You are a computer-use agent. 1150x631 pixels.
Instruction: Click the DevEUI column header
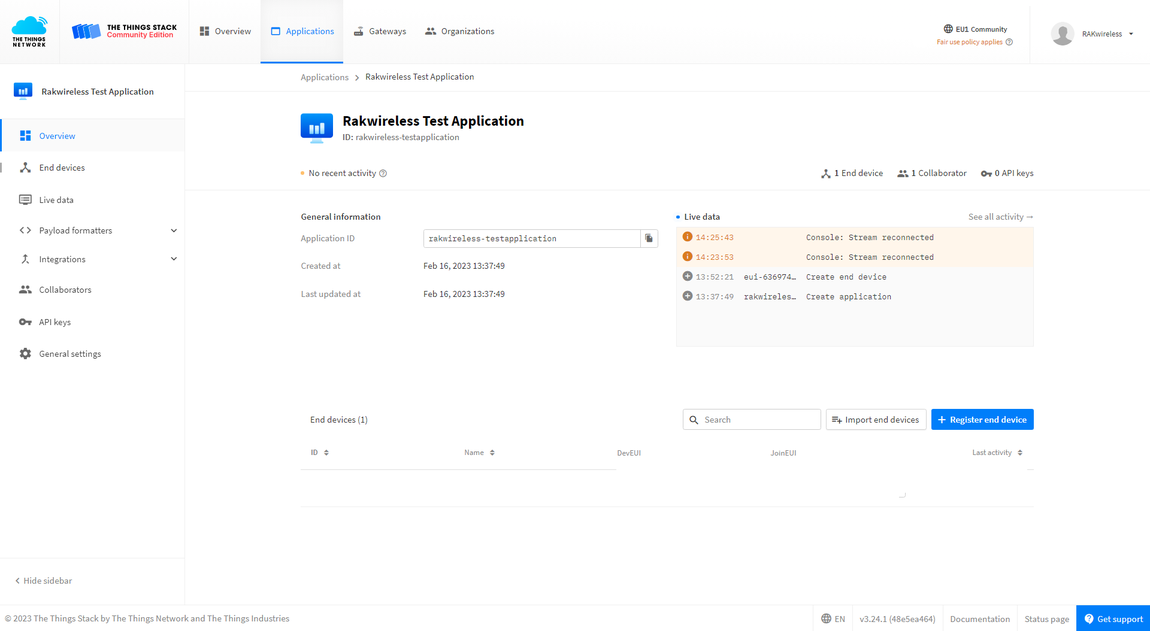click(x=629, y=453)
